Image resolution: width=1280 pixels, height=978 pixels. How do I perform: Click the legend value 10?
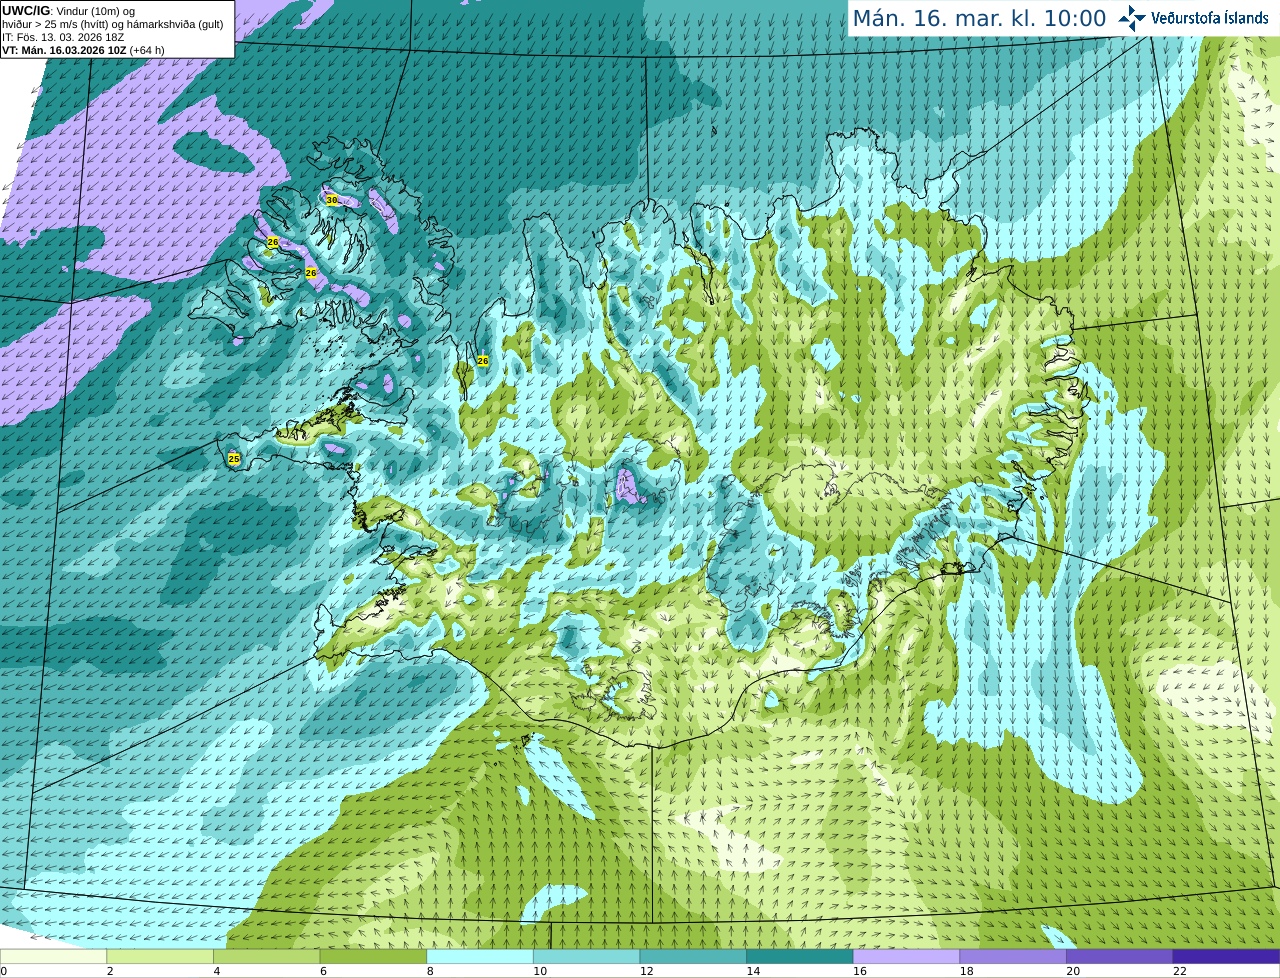tap(540, 971)
